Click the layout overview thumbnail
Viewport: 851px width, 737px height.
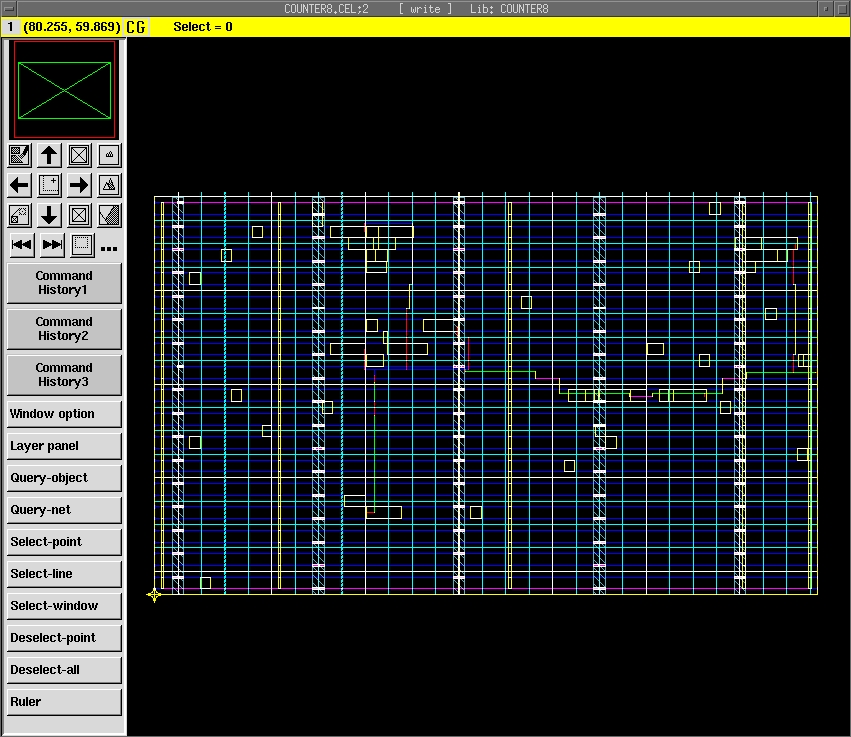pyautogui.click(x=64, y=90)
